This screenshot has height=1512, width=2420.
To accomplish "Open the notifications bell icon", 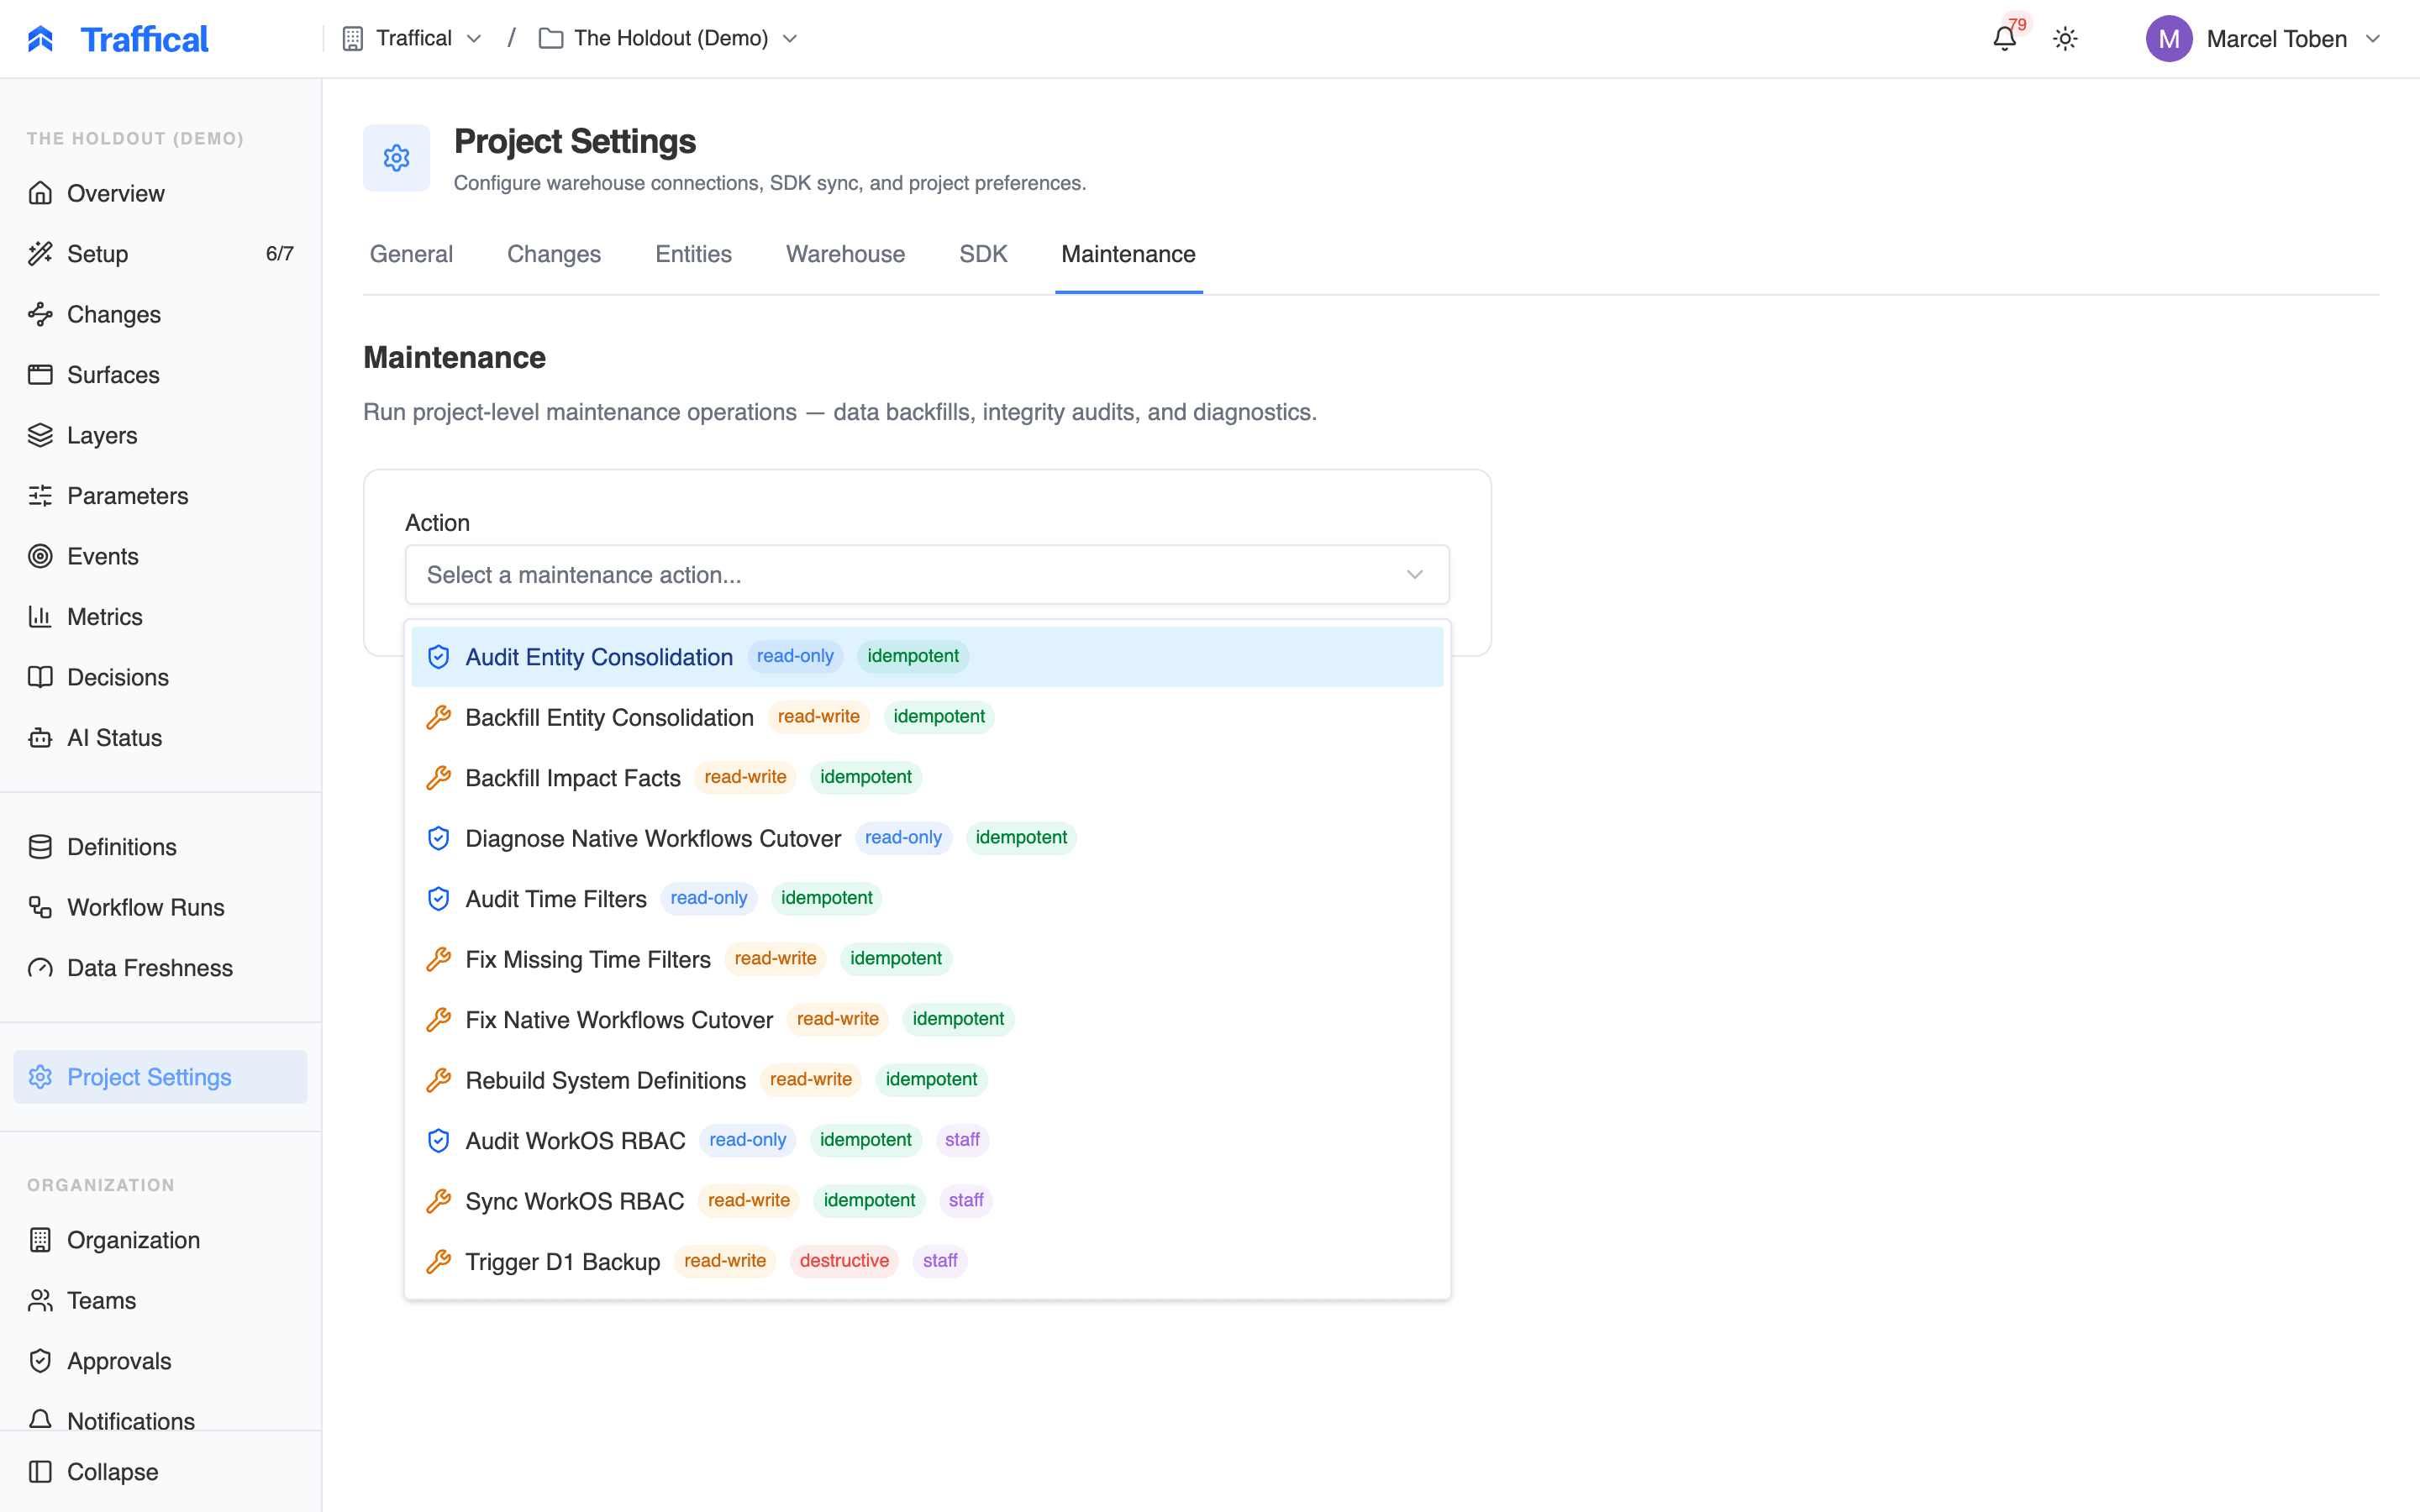I will pyautogui.click(x=2004, y=39).
